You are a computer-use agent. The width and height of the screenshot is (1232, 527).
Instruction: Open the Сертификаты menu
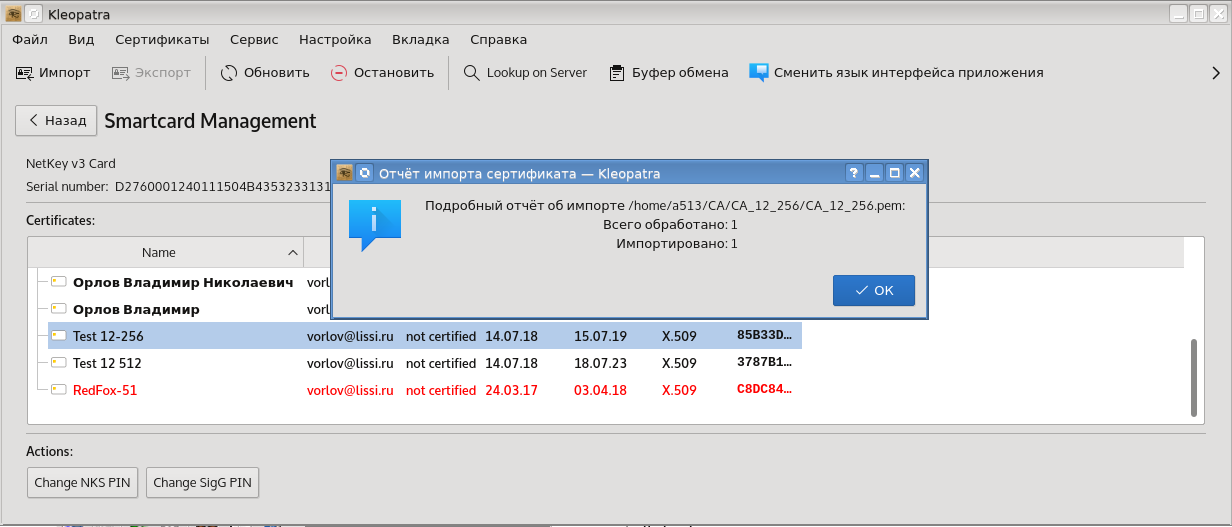pyautogui.click(x=162, y=40)
